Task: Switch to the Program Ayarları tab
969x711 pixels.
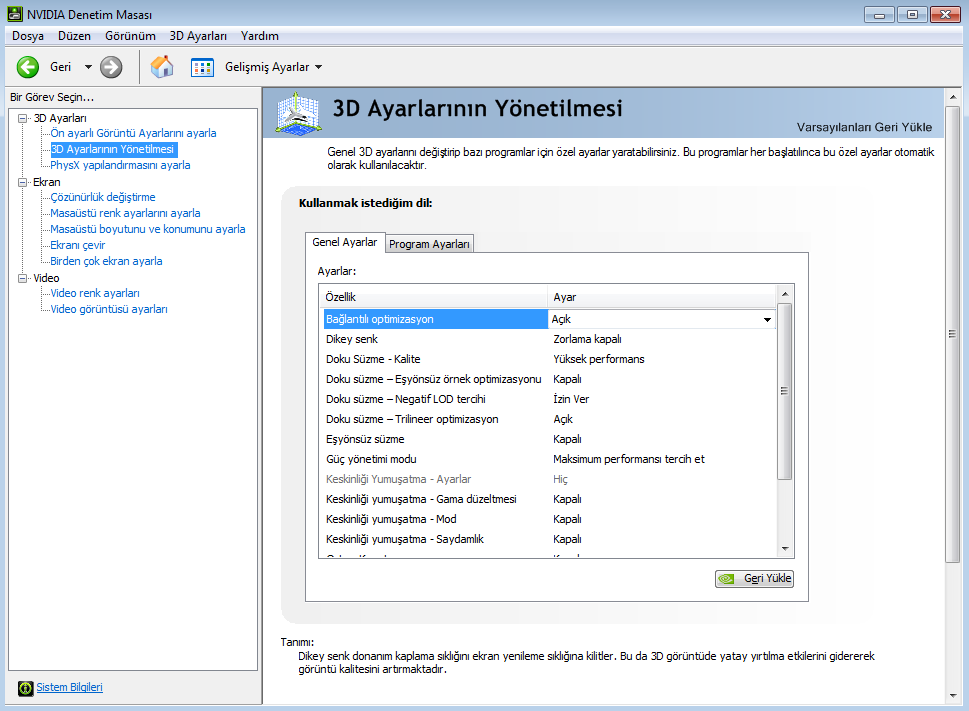Action: coord(429,244)
